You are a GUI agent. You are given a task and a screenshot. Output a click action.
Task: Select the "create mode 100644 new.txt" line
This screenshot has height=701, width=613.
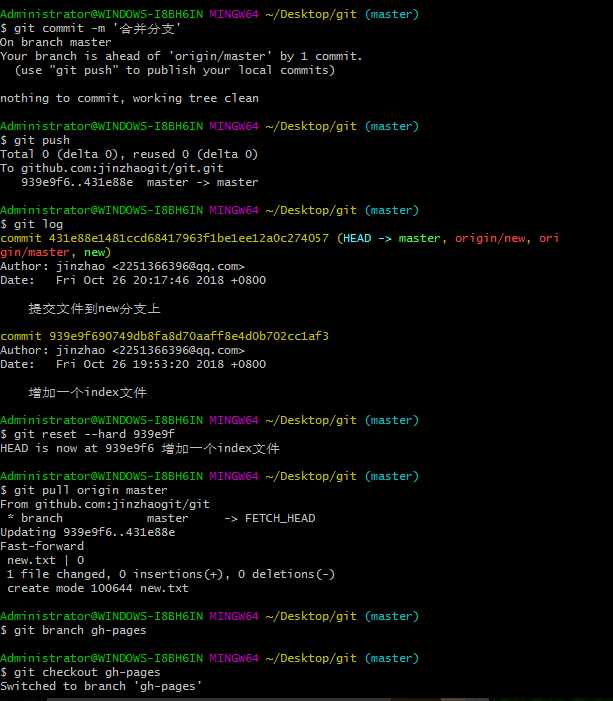(98, 588)
